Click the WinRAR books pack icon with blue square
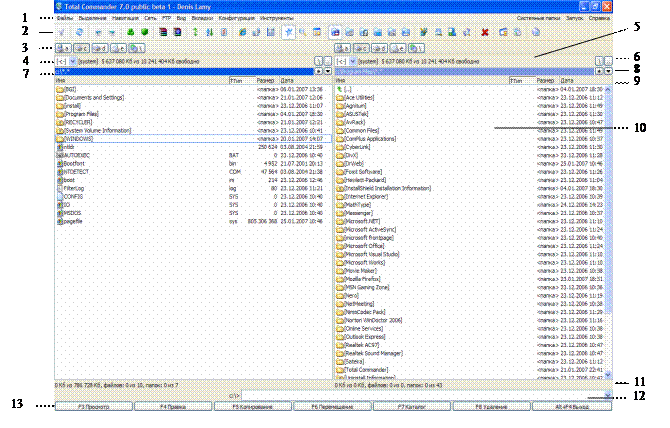Image resolution: width=670 pixels, height=428 pixels. click(x=177, y=32)
